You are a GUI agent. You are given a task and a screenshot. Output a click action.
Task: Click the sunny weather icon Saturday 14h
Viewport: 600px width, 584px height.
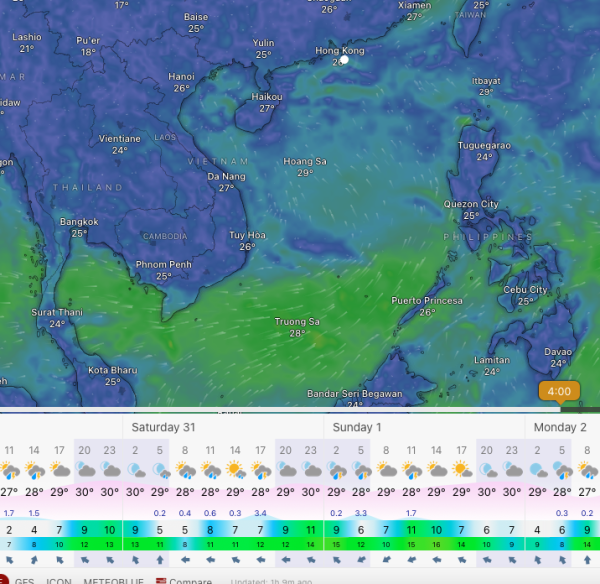235,470
